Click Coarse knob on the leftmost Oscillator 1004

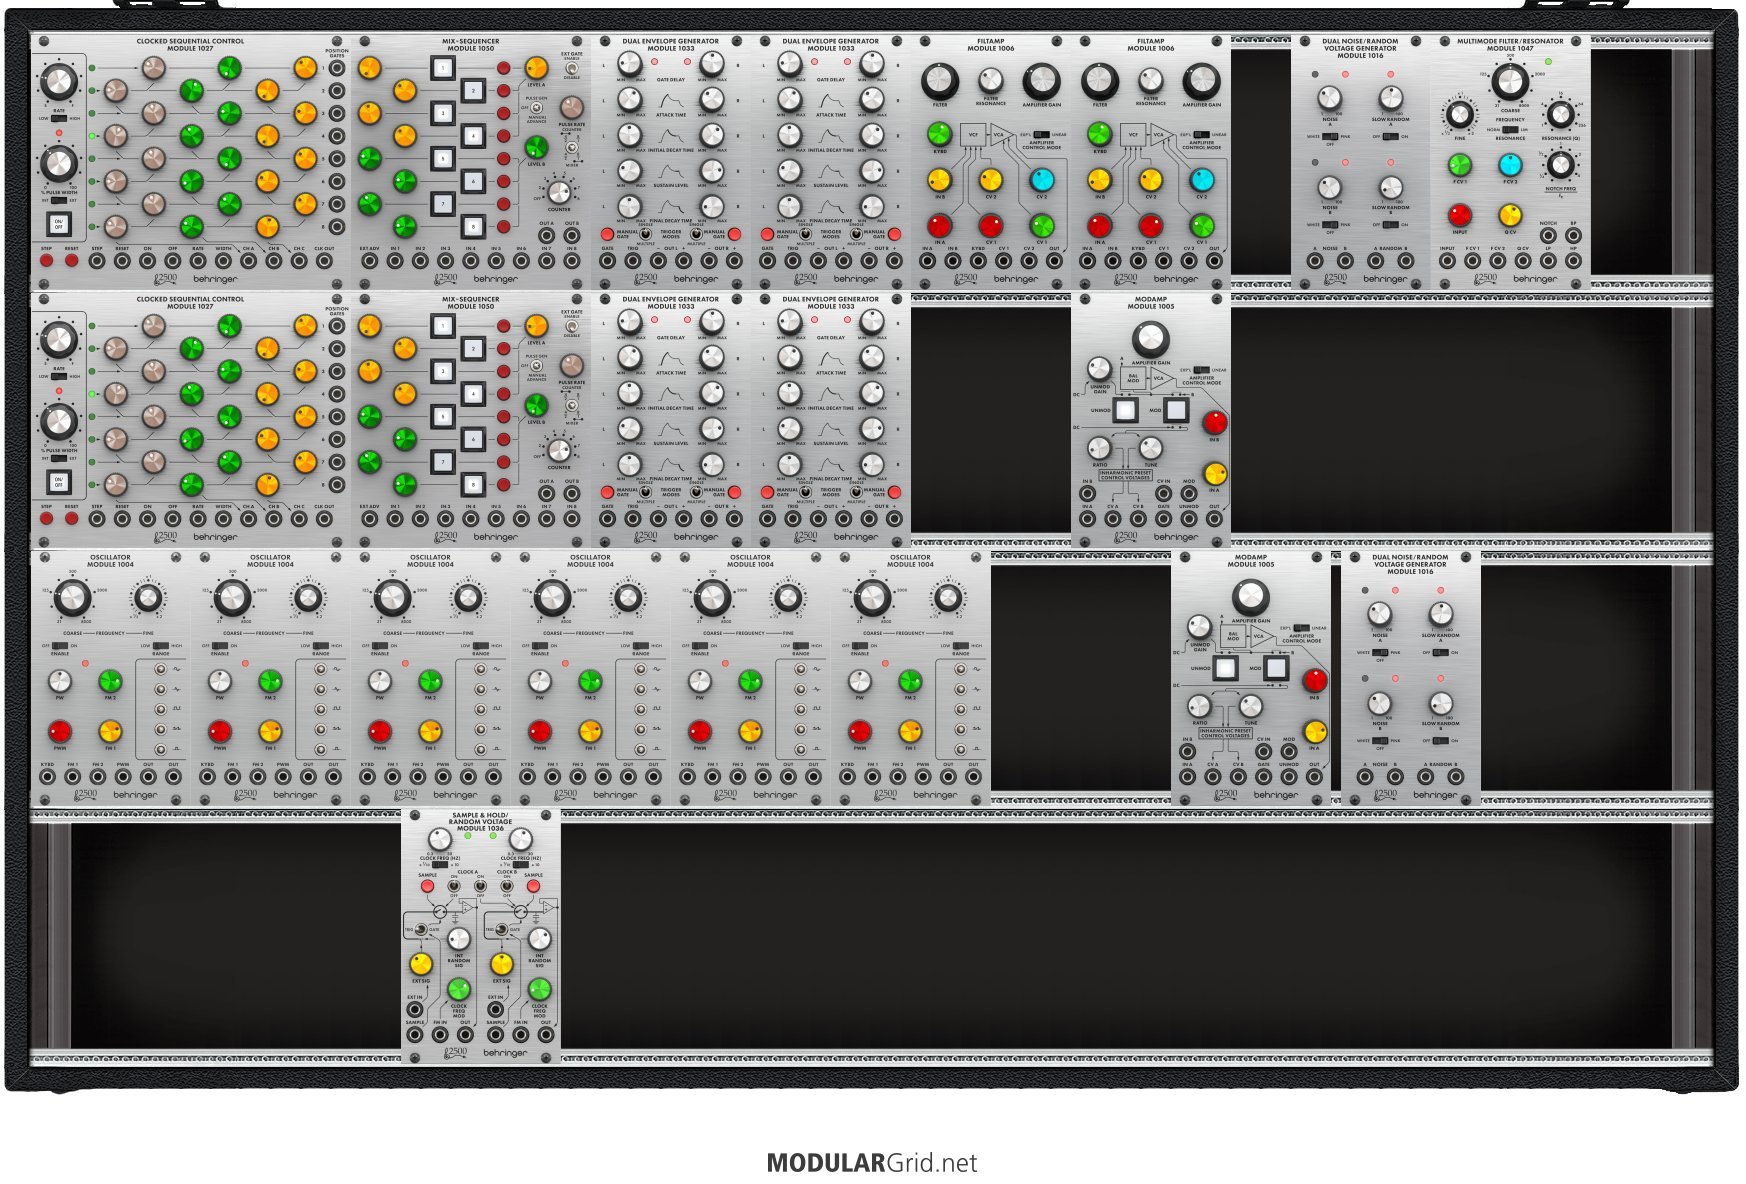71,599
